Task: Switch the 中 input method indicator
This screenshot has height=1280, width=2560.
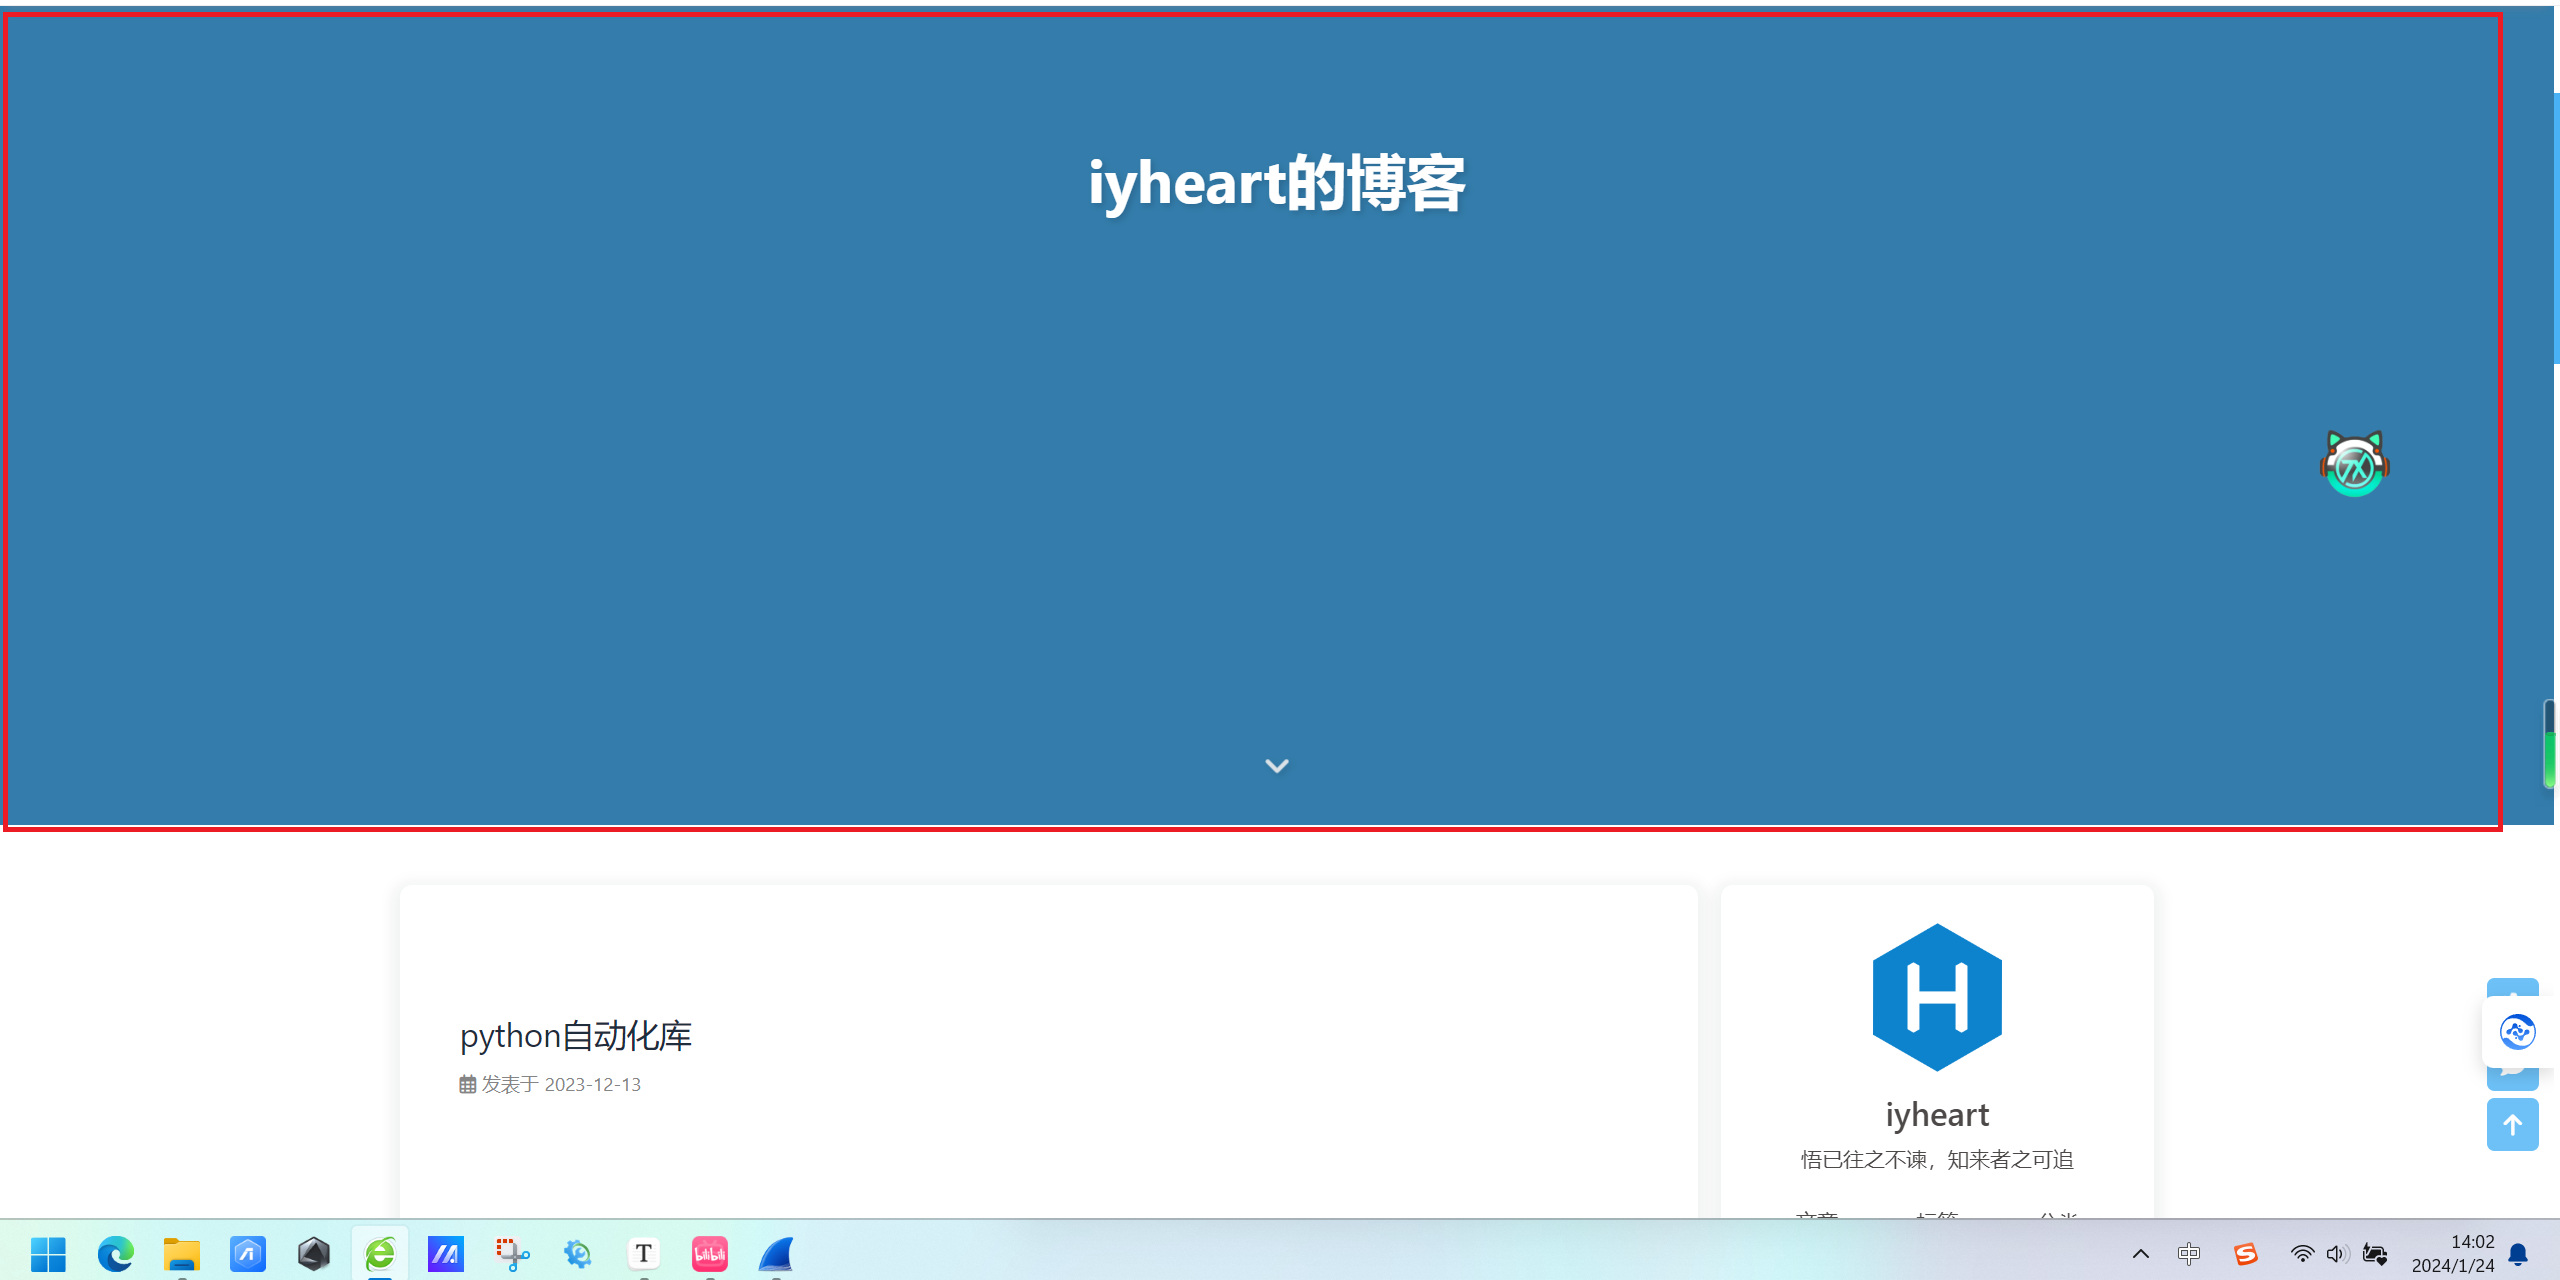Action: pos(2189,1253)
